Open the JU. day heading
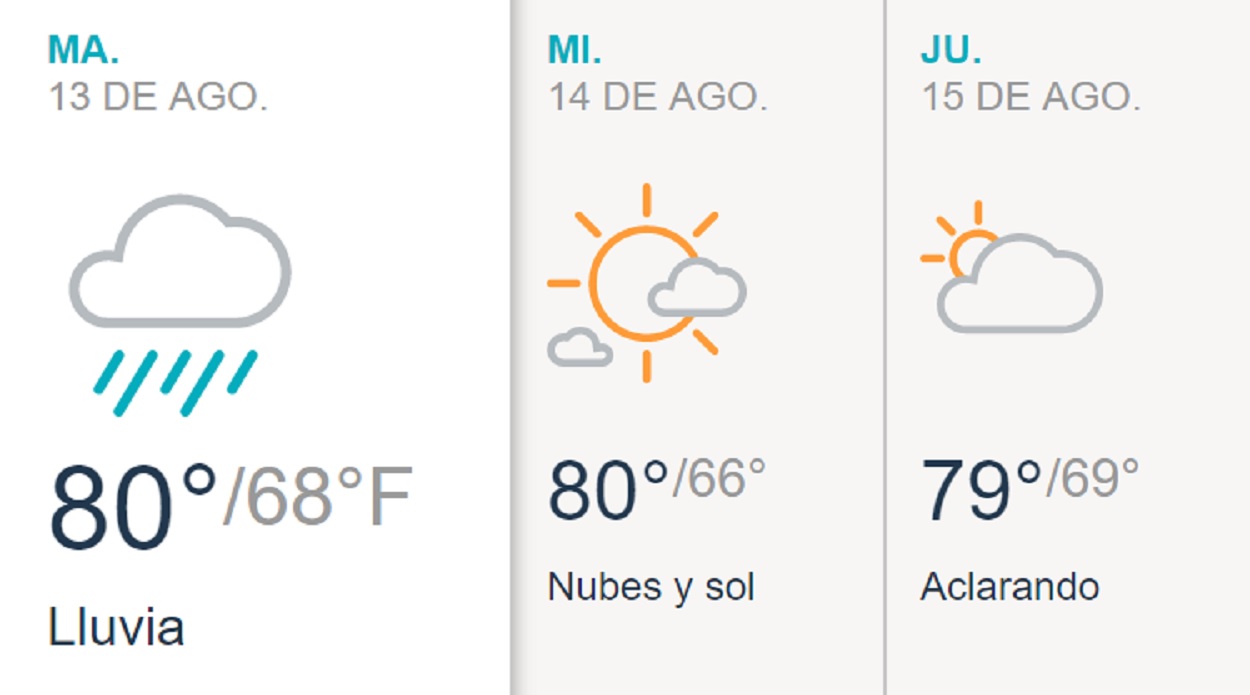The width and height of the screenshot is (1250, 695). 950,49
